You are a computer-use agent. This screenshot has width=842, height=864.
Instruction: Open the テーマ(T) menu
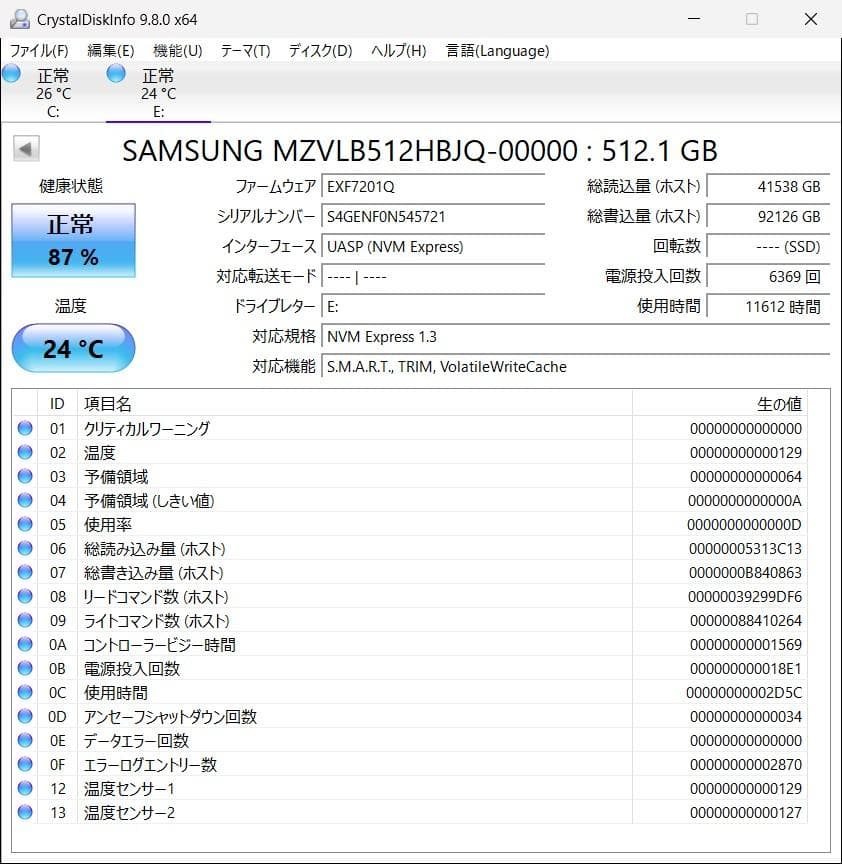pyautogui.click(x=245, y=51)
